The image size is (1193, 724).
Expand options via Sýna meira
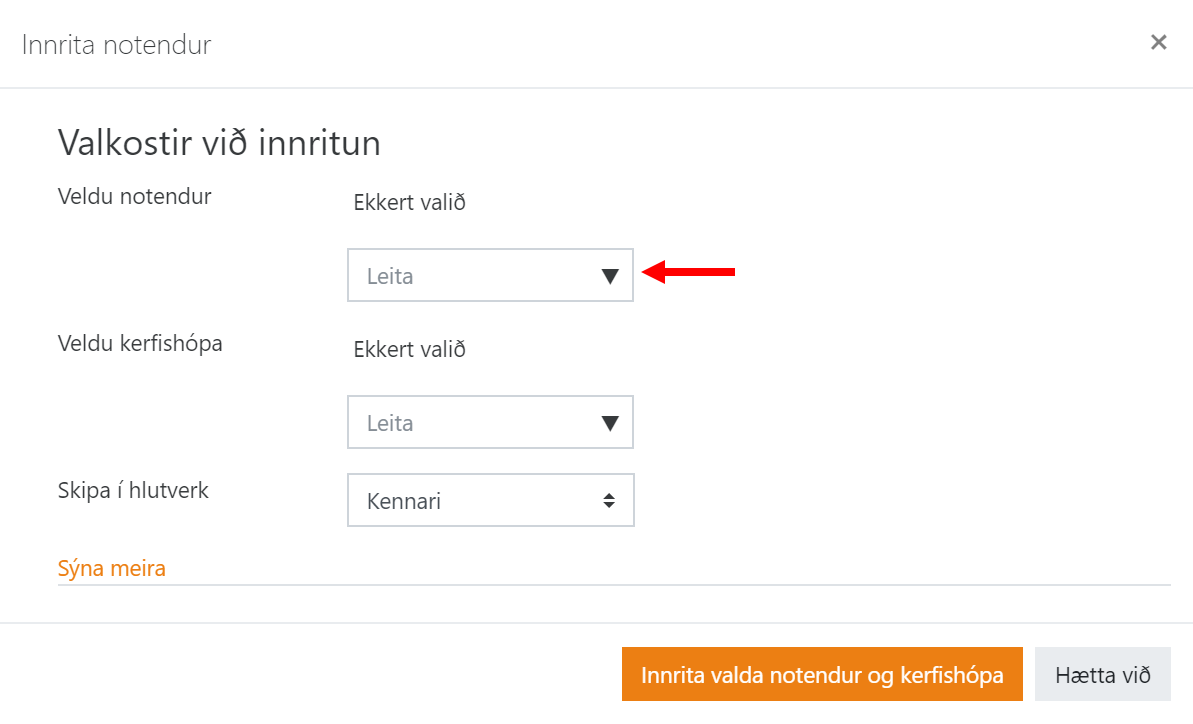pyautogui.click(x=111, y=568)
